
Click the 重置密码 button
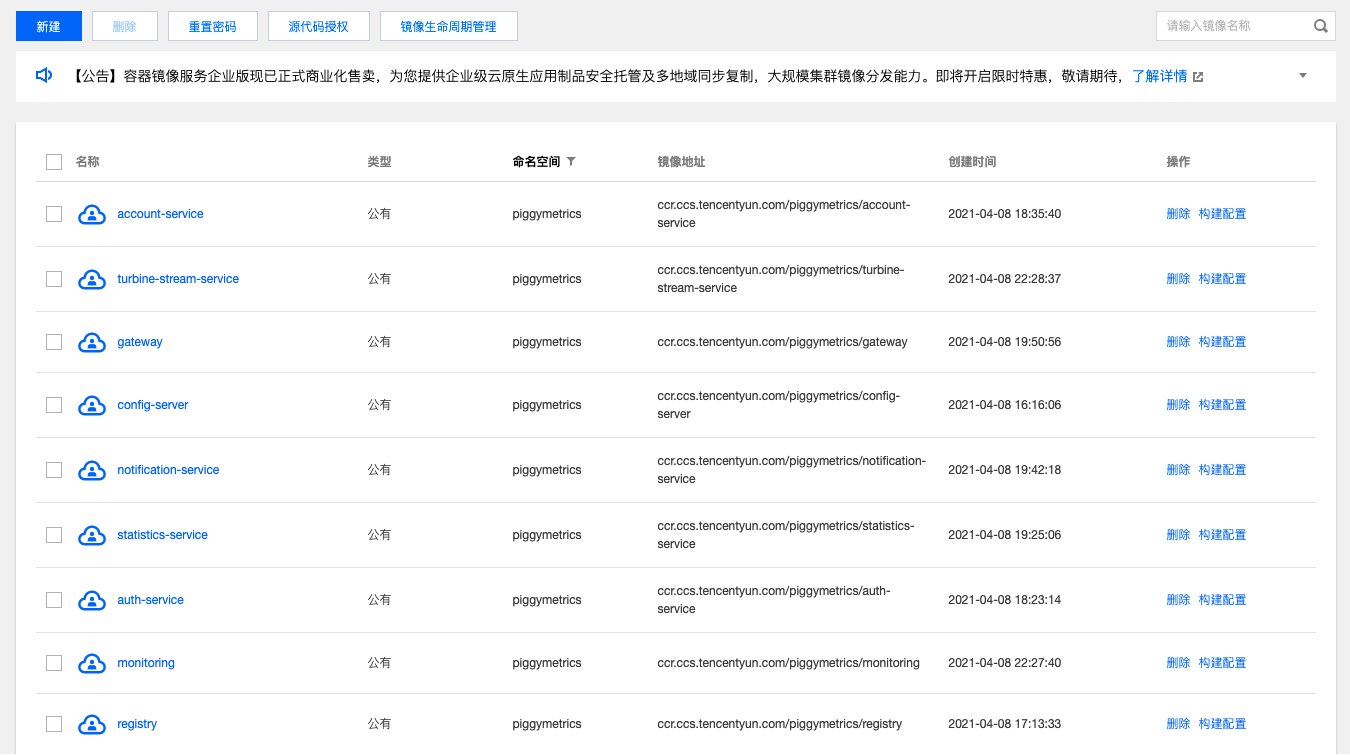click(213, 27)
